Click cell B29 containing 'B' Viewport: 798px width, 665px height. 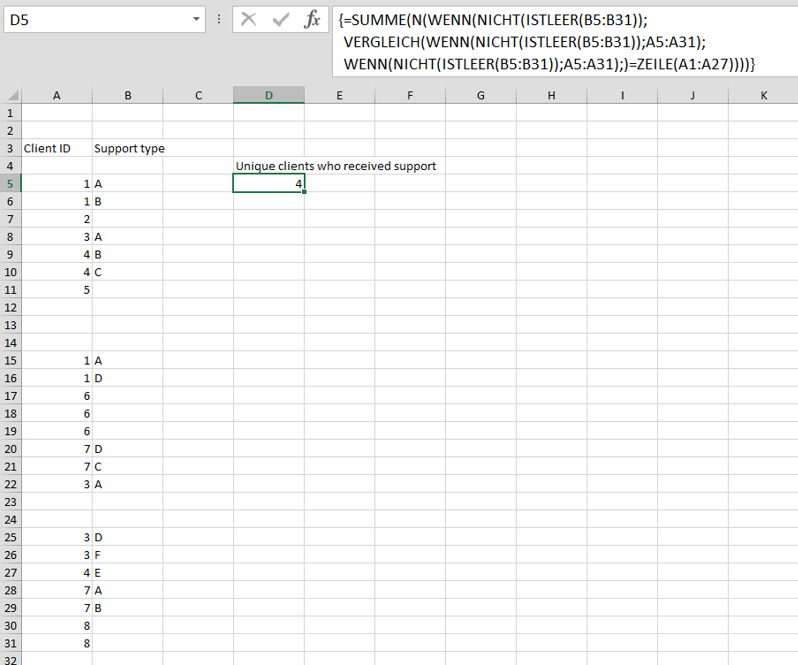pos(128,608)
